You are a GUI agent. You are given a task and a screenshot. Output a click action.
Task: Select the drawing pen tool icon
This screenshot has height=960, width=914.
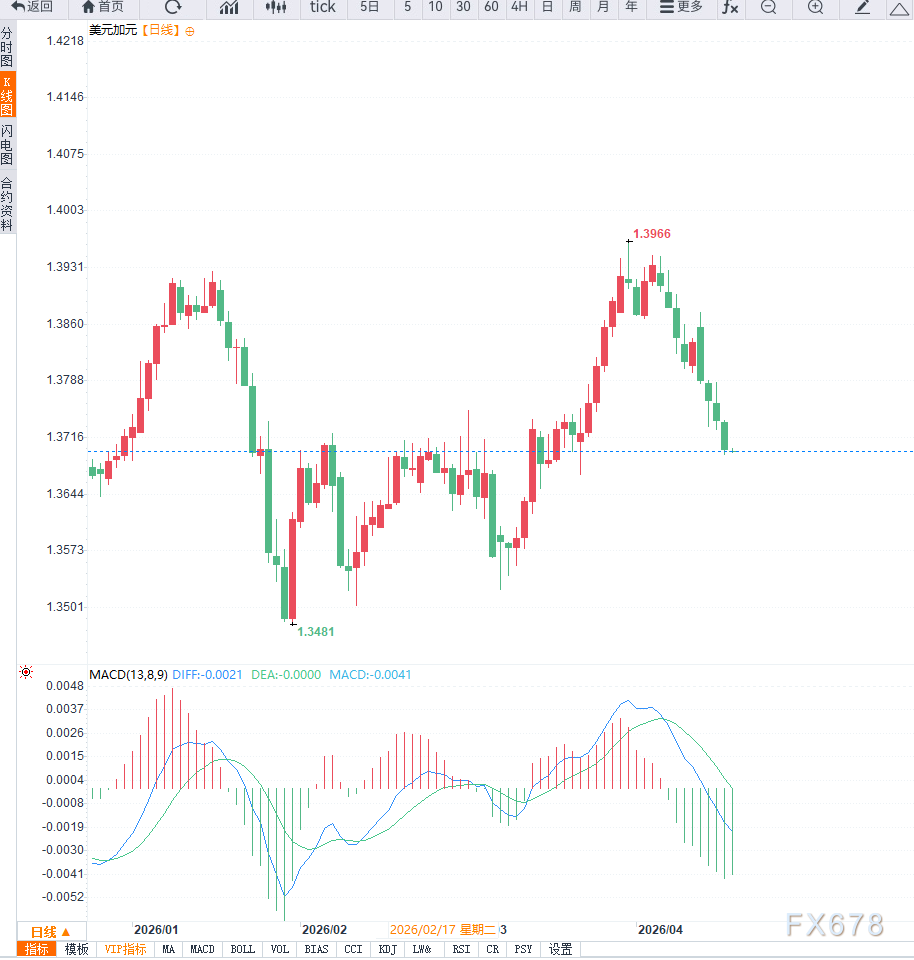coord(862,8)
